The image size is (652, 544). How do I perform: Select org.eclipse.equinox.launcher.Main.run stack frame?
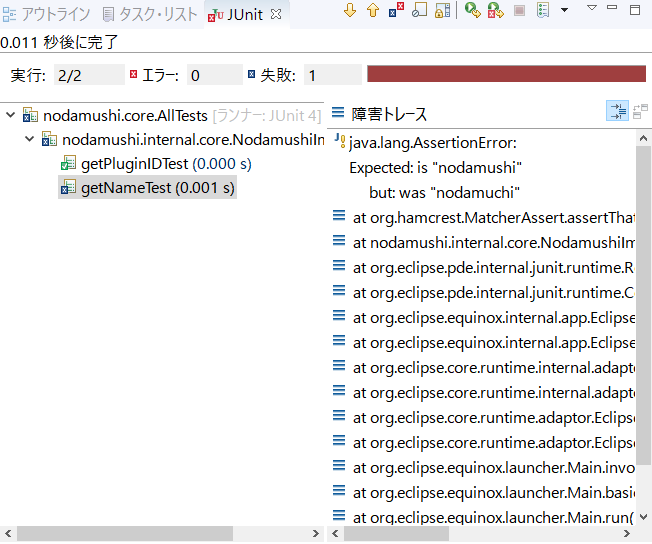[484, 517]
